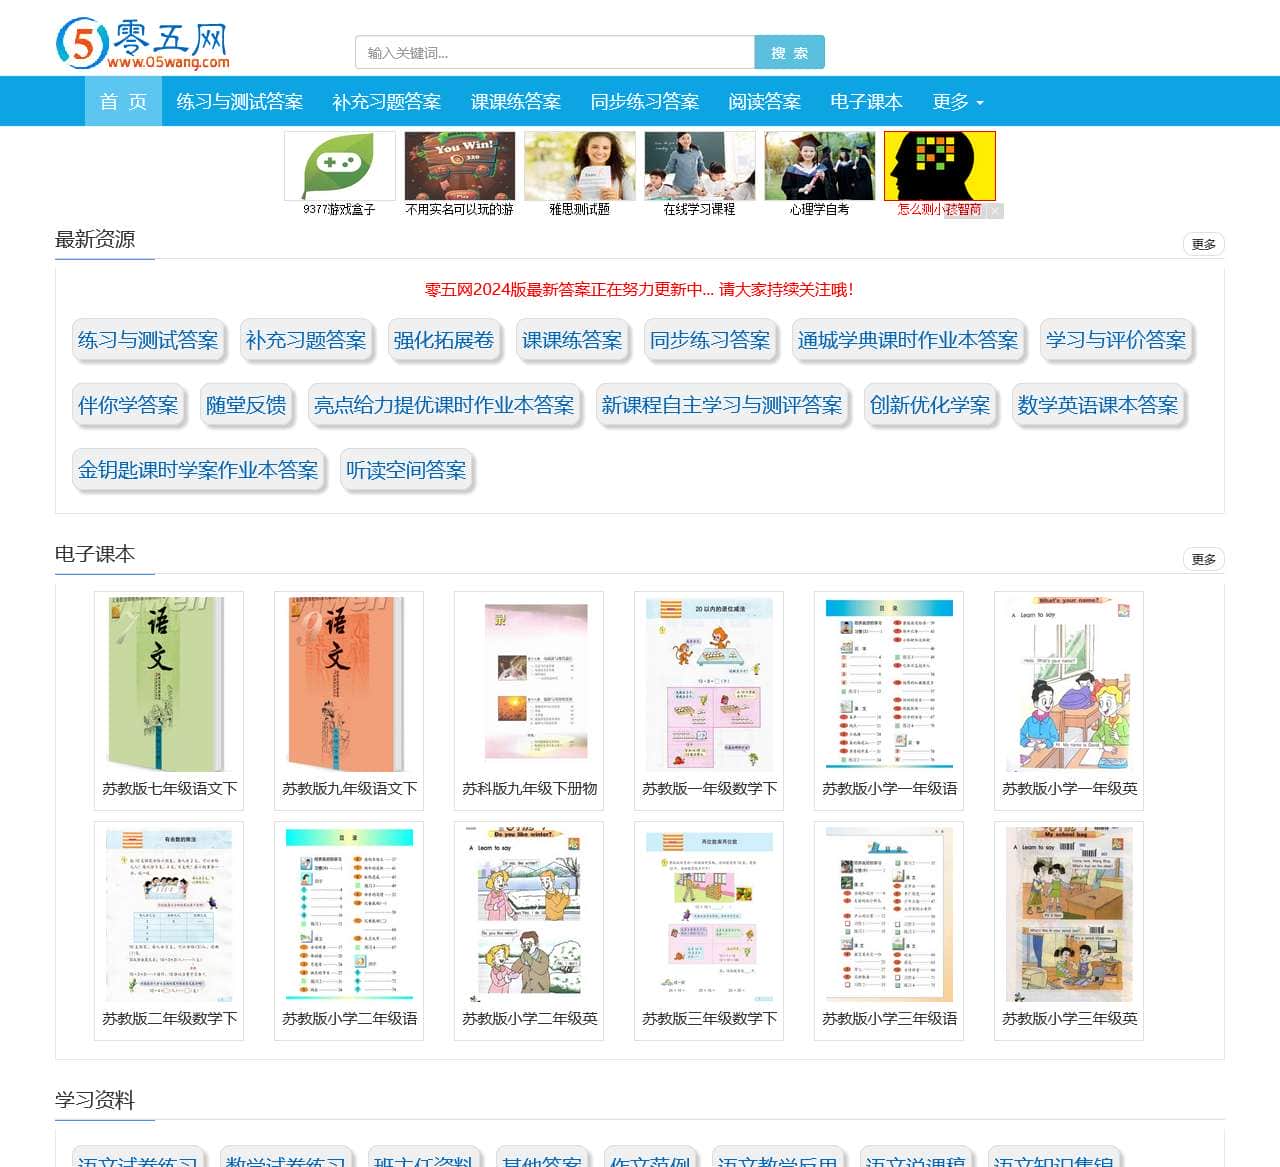Open the 强化拓展卷 tag

[444, 340]
